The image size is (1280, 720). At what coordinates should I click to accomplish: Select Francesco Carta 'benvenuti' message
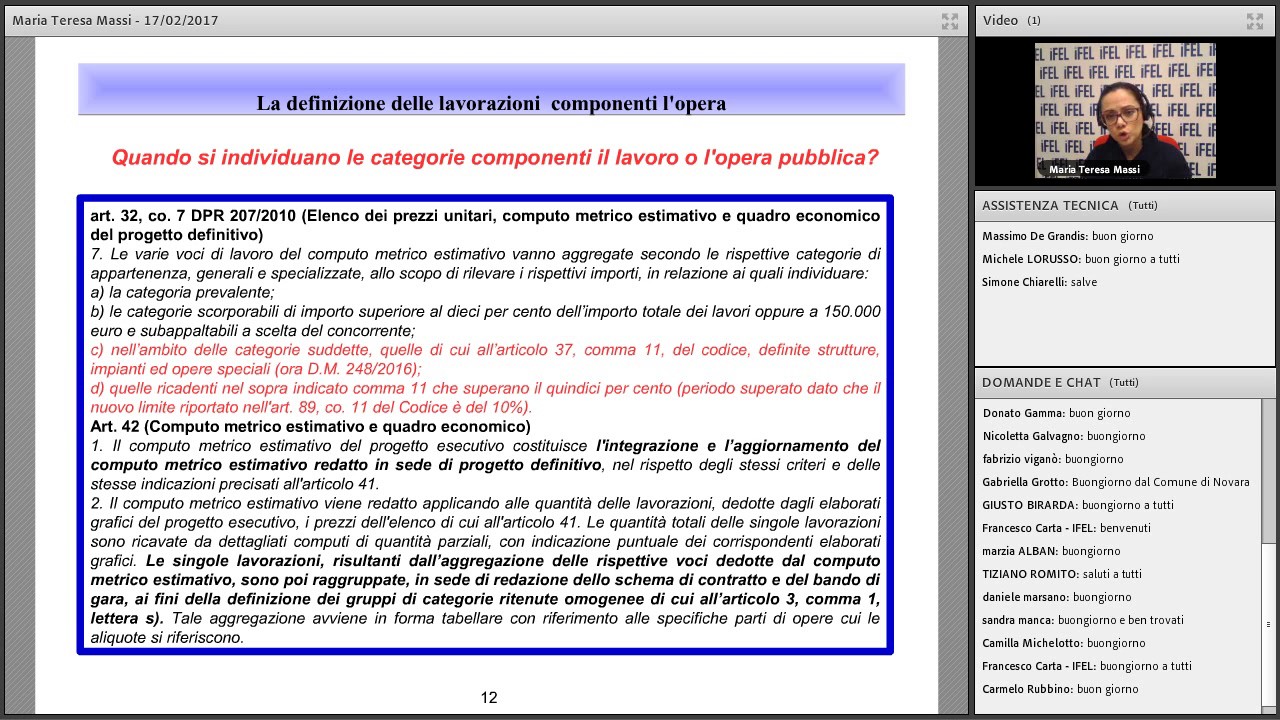click(x=1067, y=528)
